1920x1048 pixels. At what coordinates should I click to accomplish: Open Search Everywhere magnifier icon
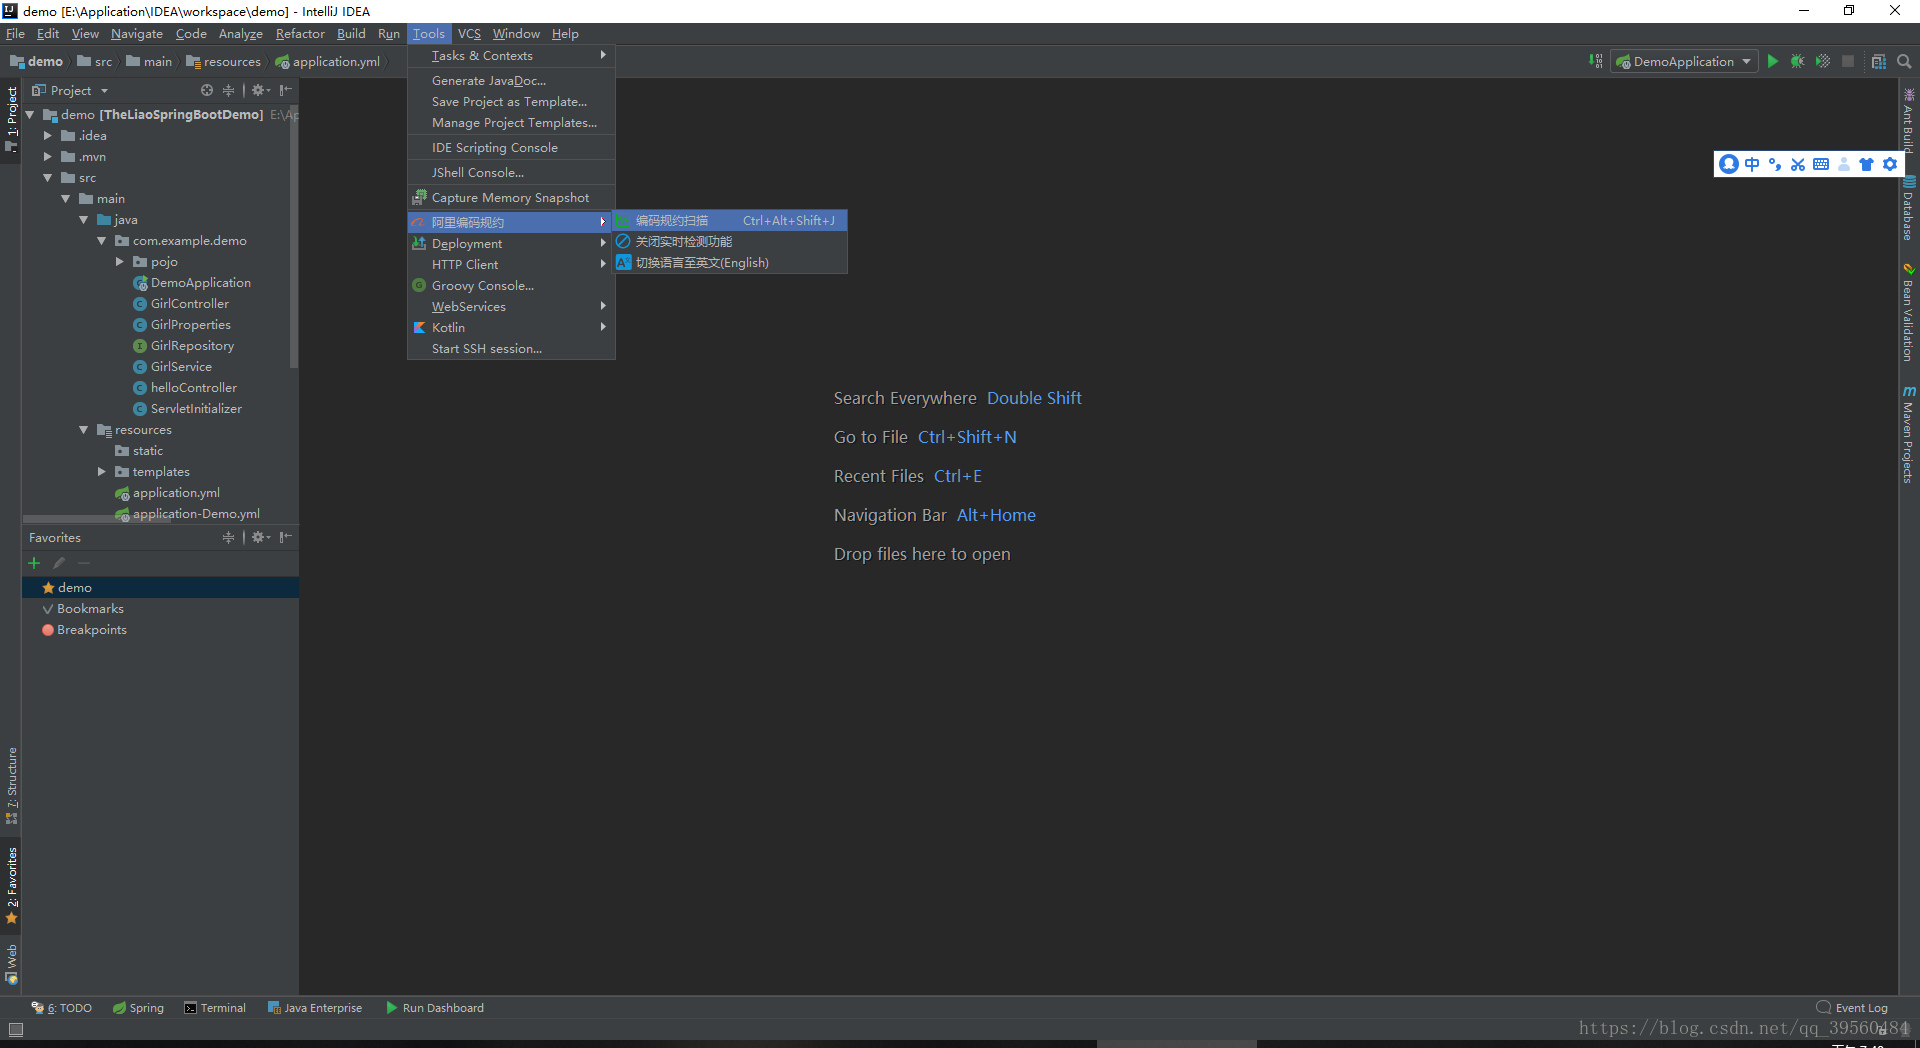(1904, 61)
